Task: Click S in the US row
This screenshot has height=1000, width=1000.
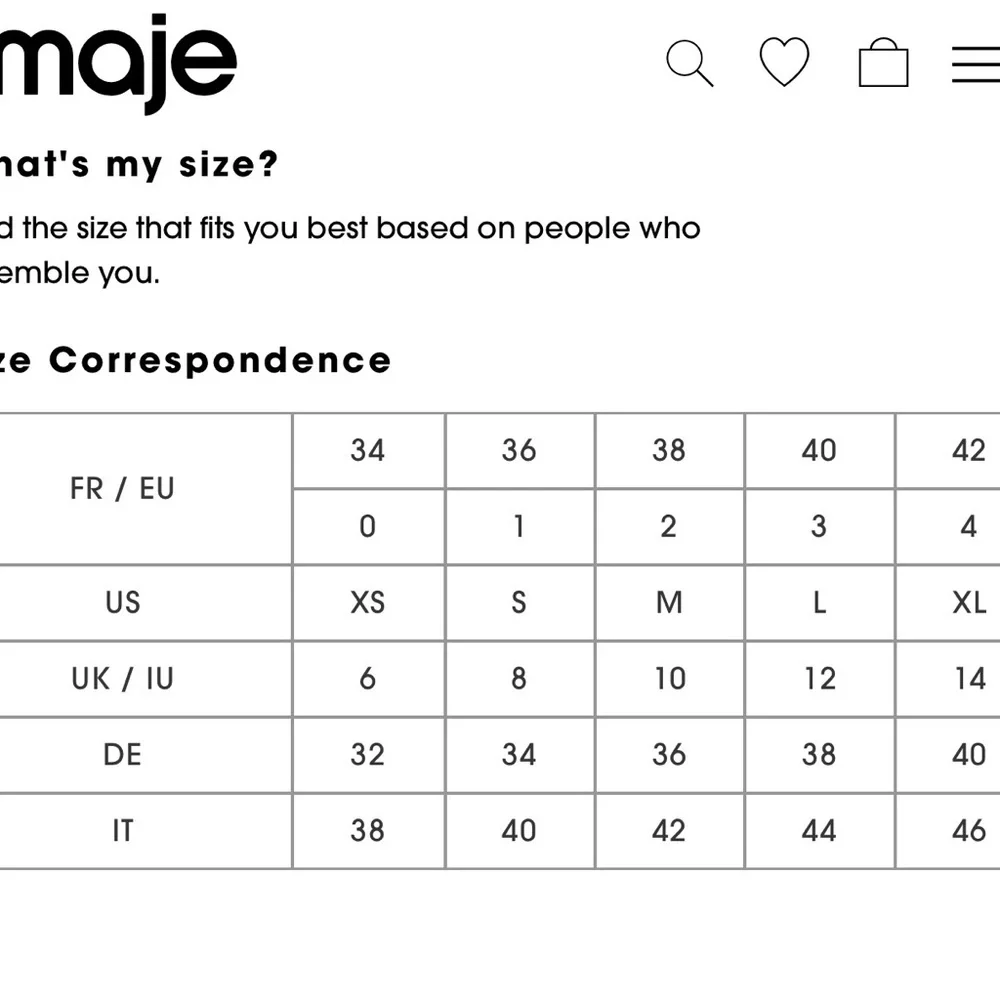Action: (x=519, y=602)
